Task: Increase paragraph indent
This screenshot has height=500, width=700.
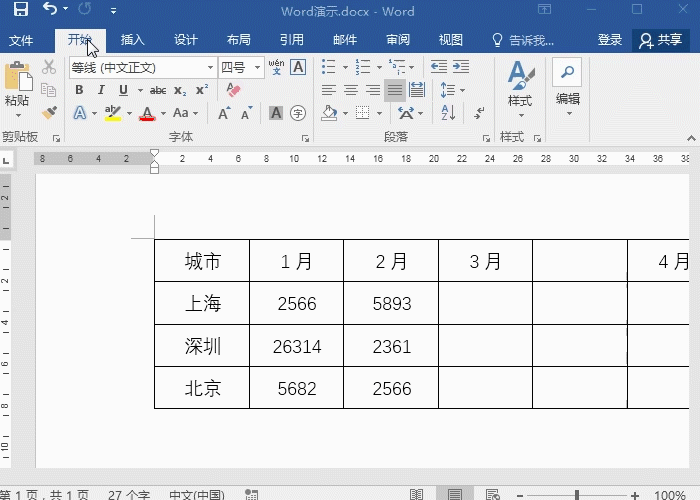Action: click(x=461, y=67)
